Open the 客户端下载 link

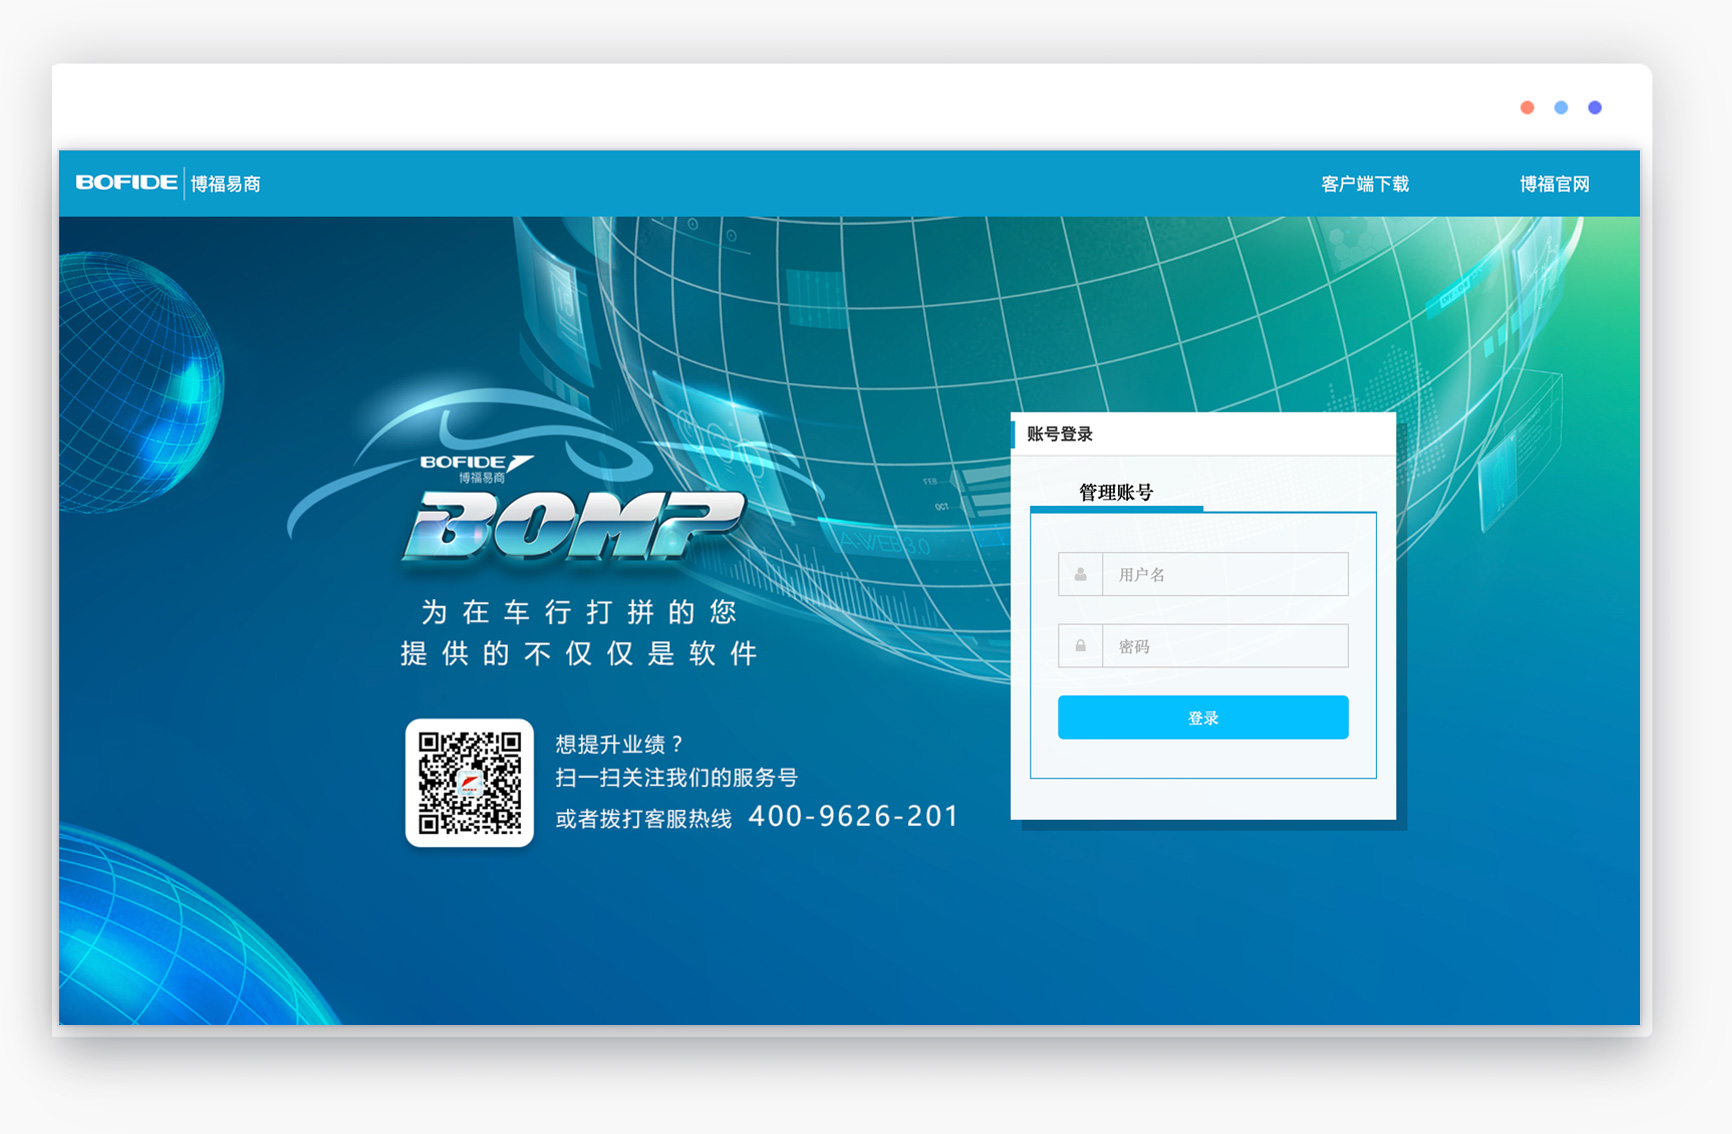[x=1364, y=184]
